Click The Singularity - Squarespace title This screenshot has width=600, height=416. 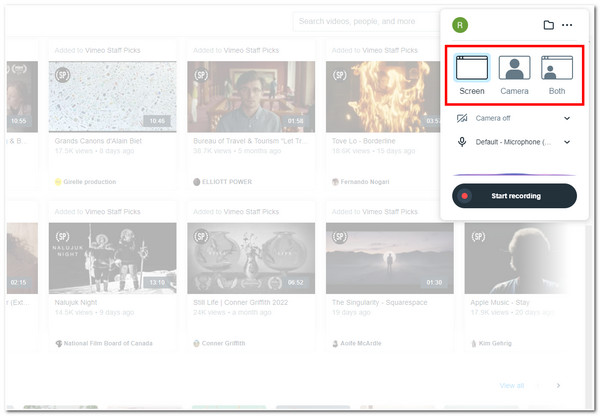pos(380,302)
